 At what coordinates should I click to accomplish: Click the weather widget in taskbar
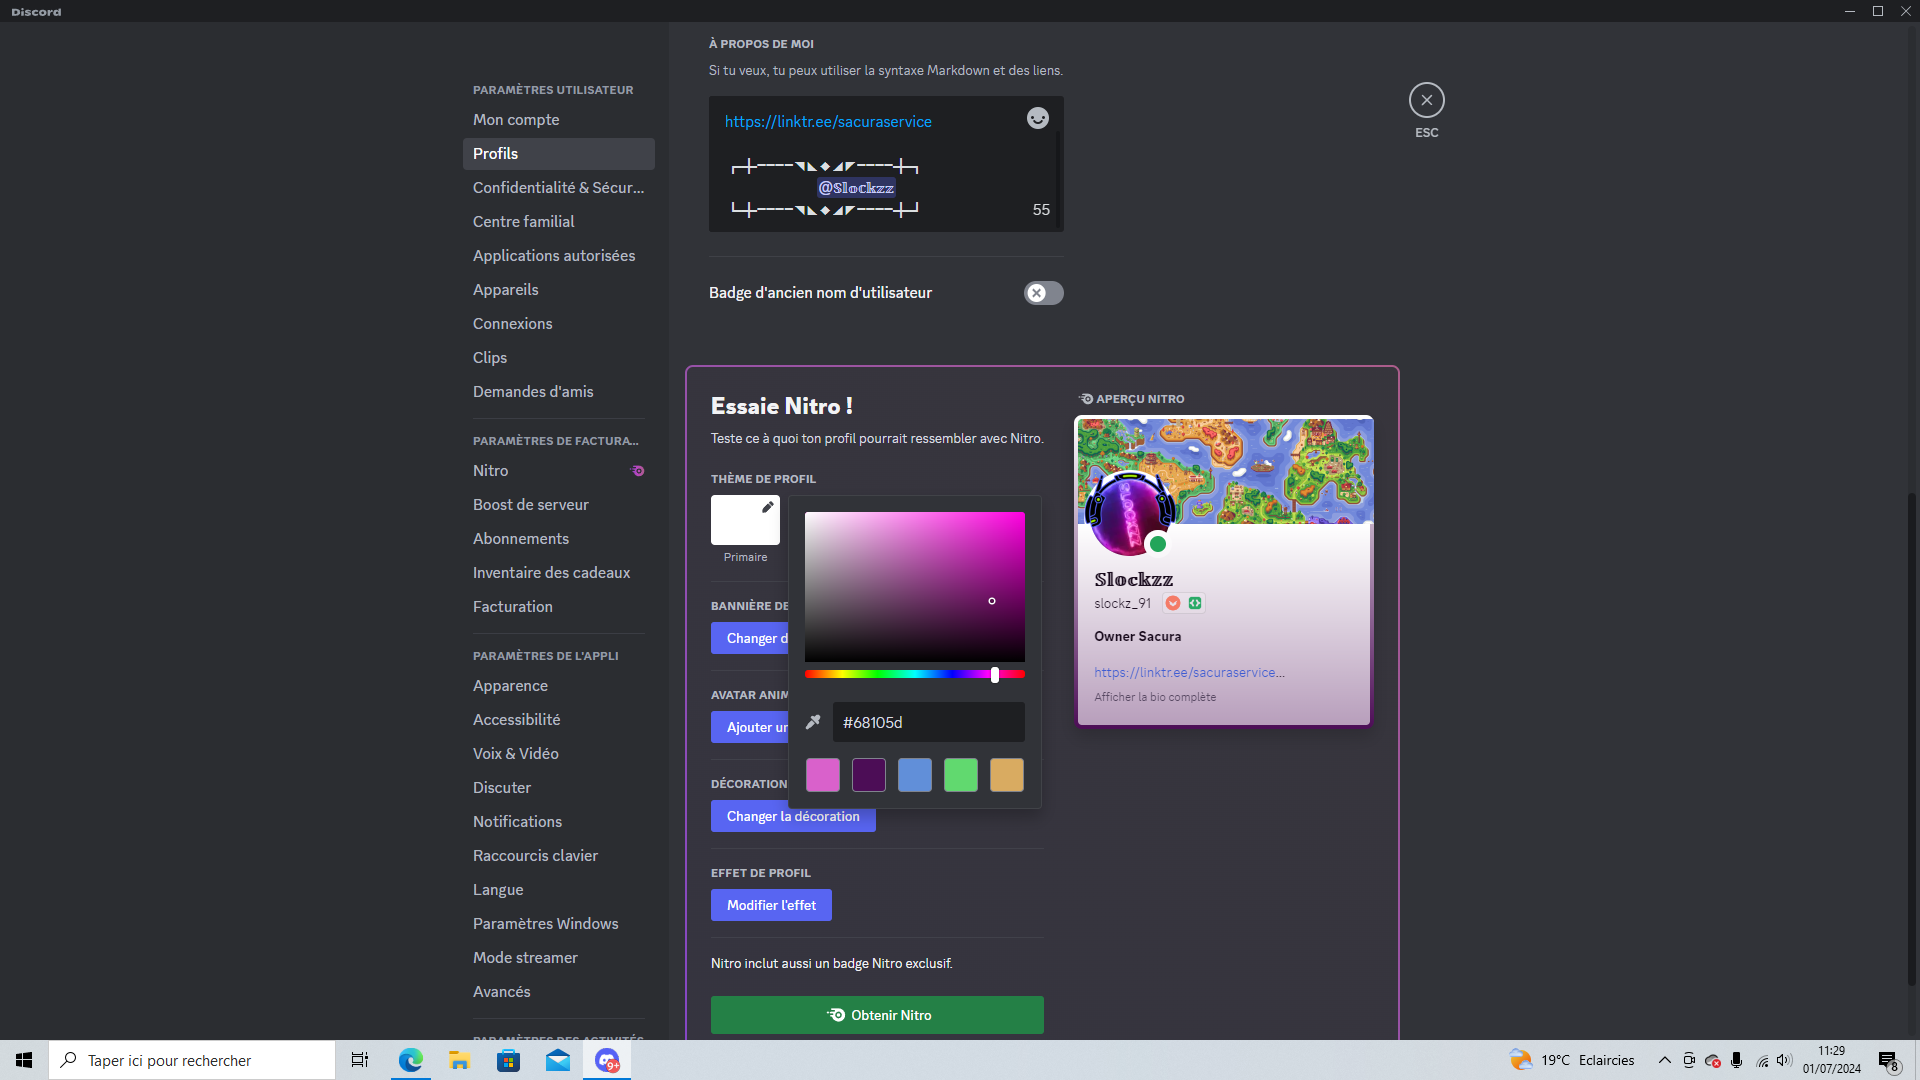point(1572,1060)
